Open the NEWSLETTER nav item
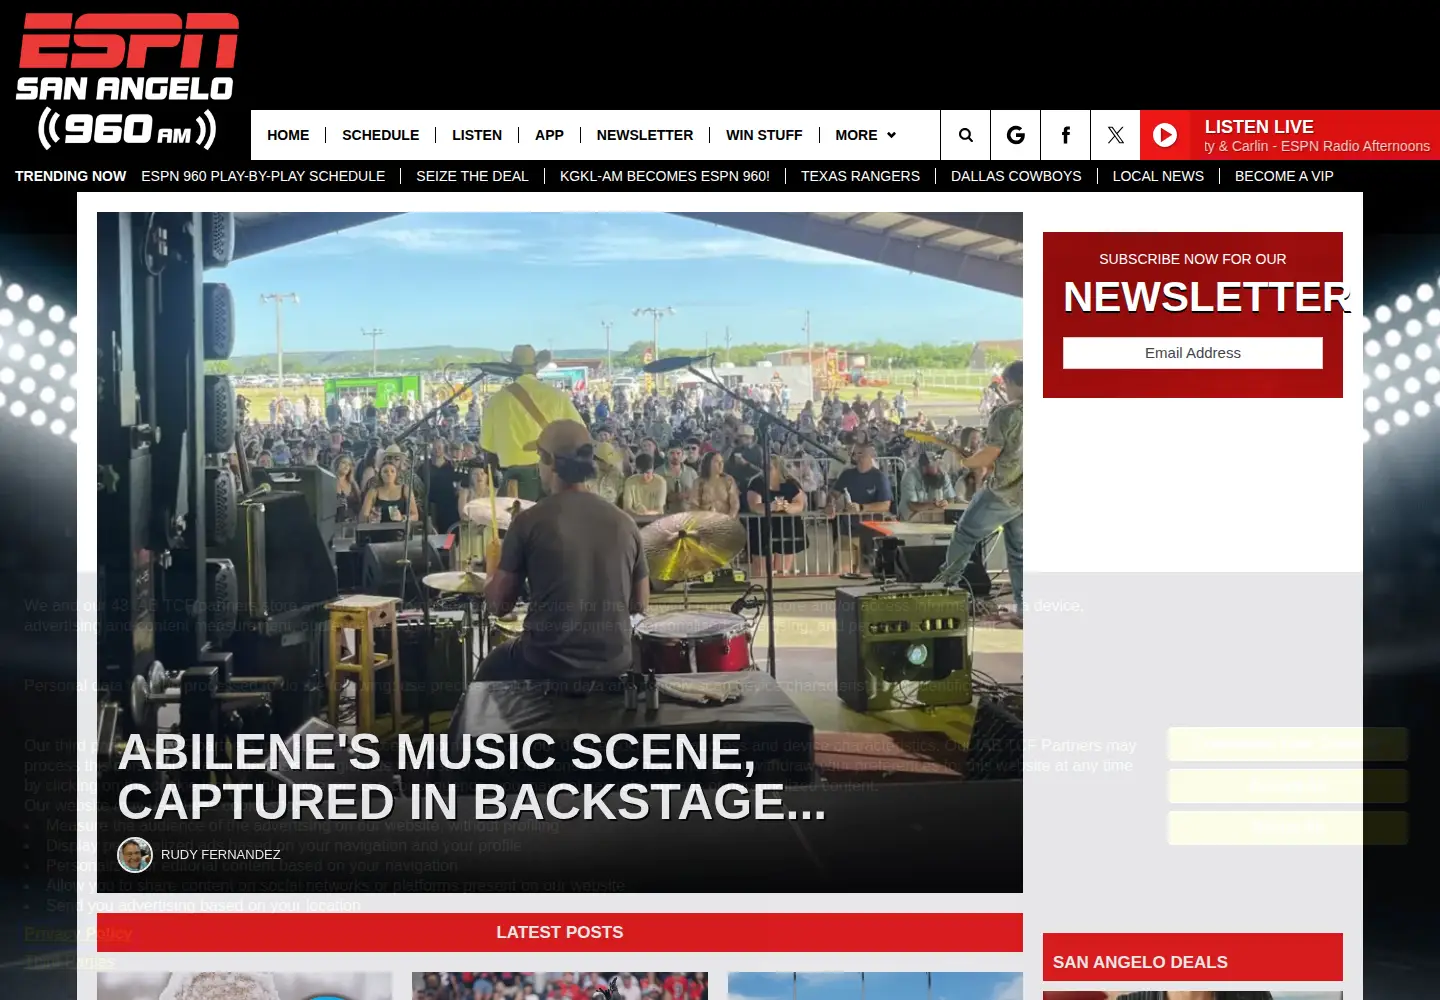 645,135
